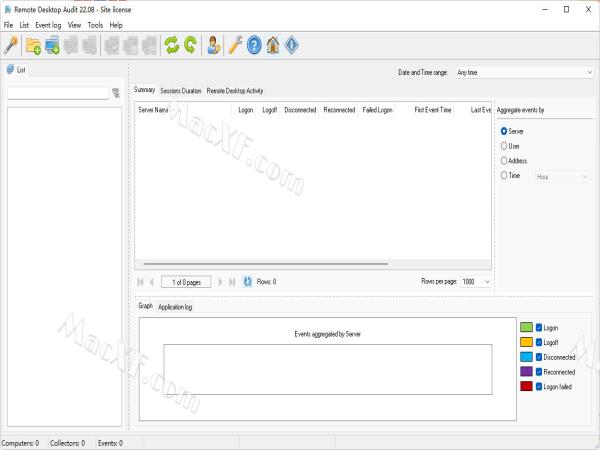
Task: Click the blue refresh icon near Rows
Action: [x=248, y=282]
